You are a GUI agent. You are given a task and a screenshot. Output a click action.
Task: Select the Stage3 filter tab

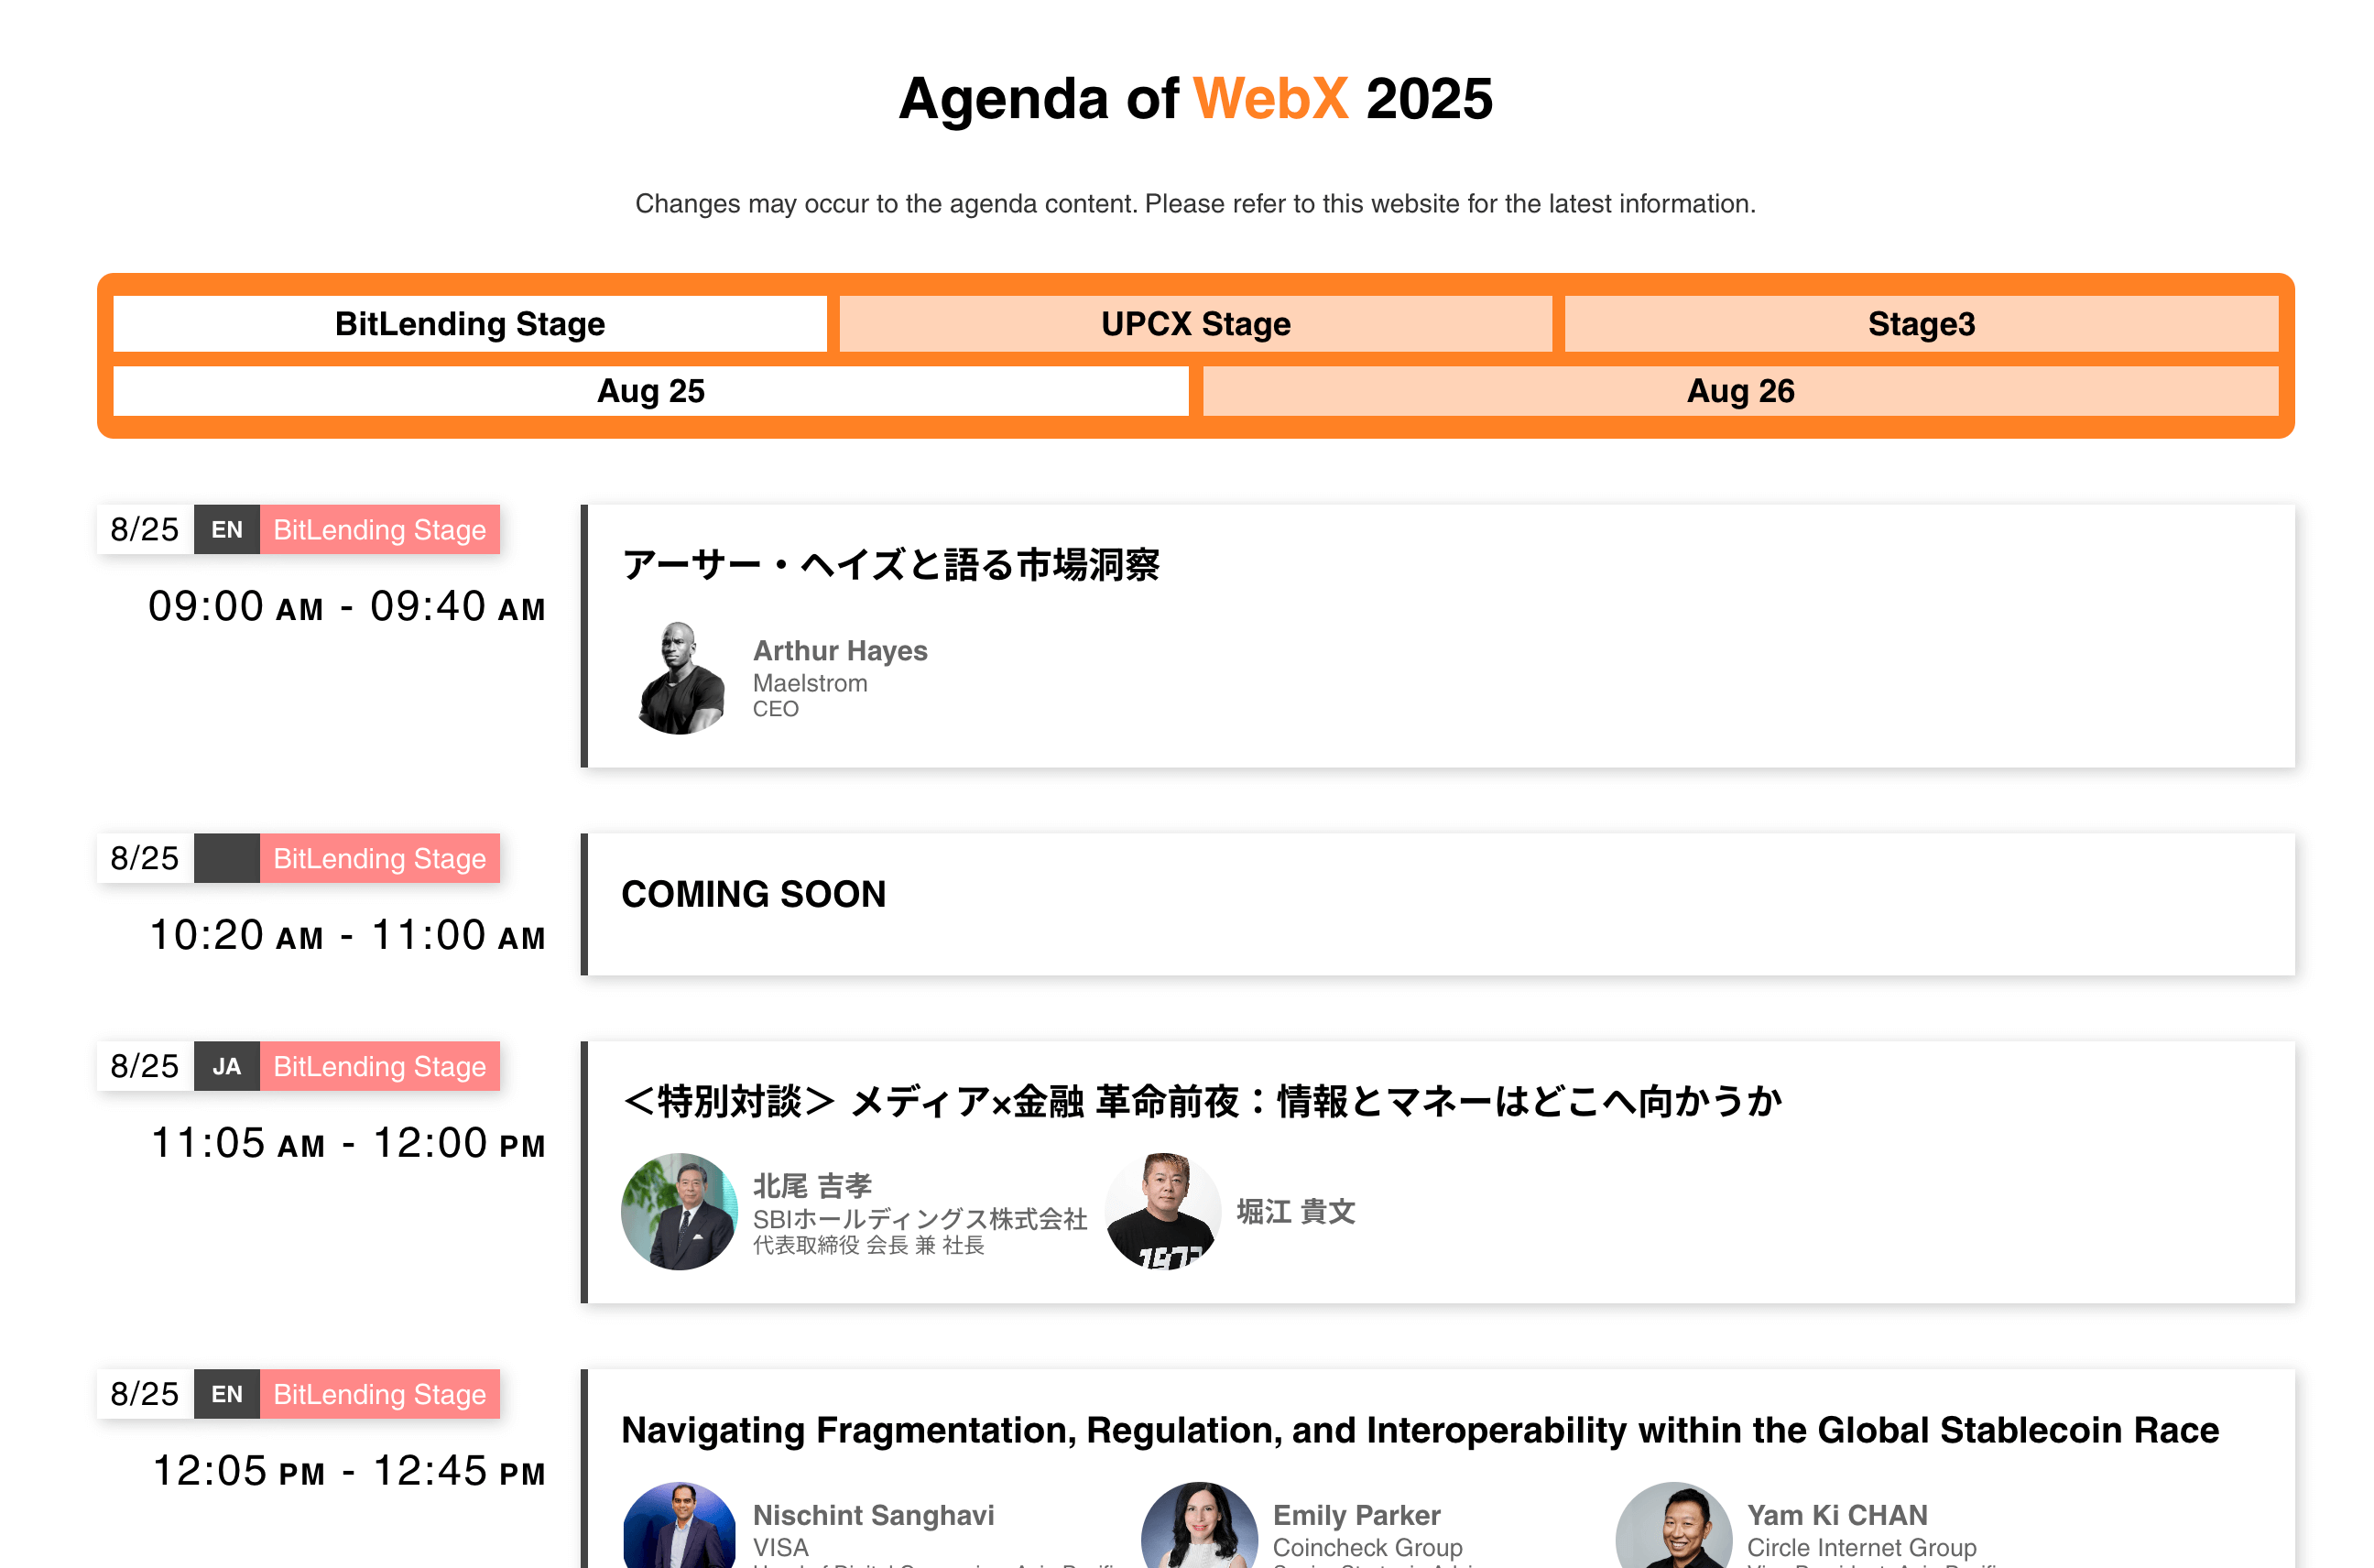1920,323
